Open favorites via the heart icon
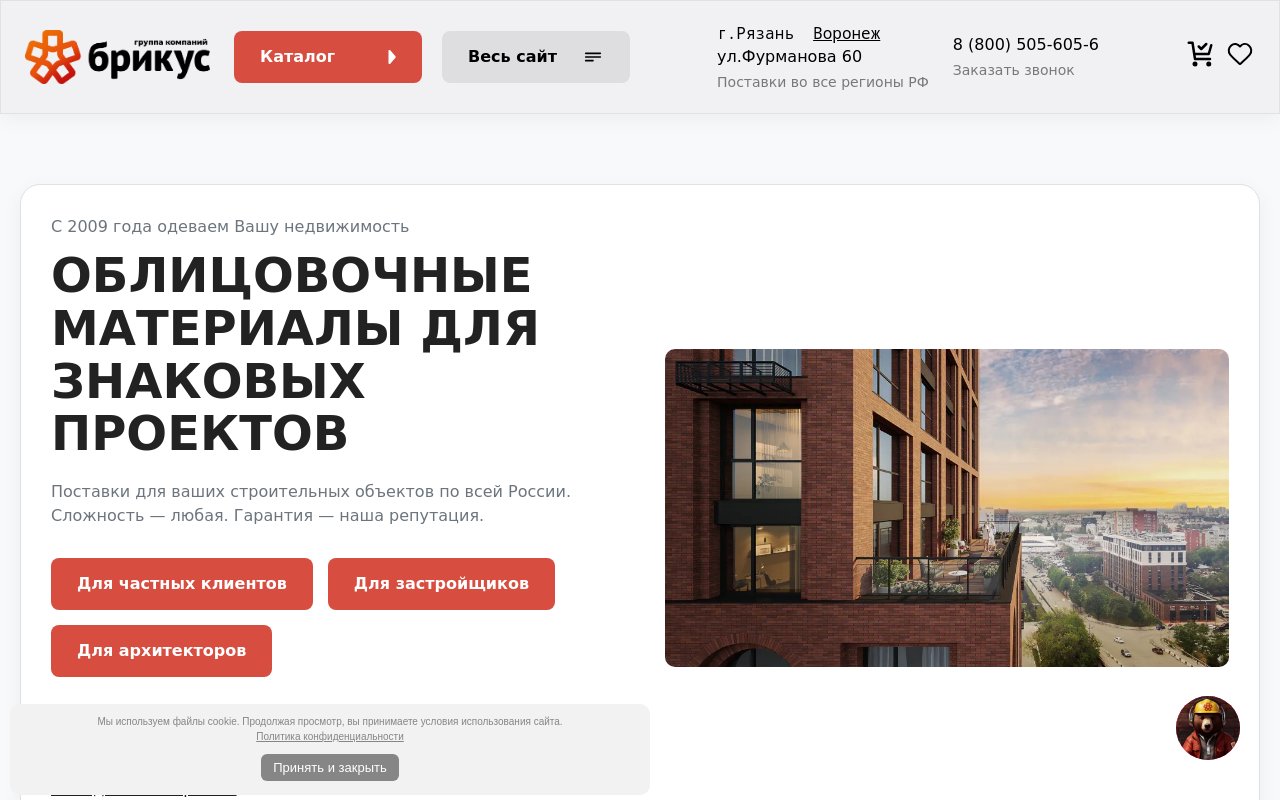Viewport: 1280px width, 800px height. coord(1240,54)
